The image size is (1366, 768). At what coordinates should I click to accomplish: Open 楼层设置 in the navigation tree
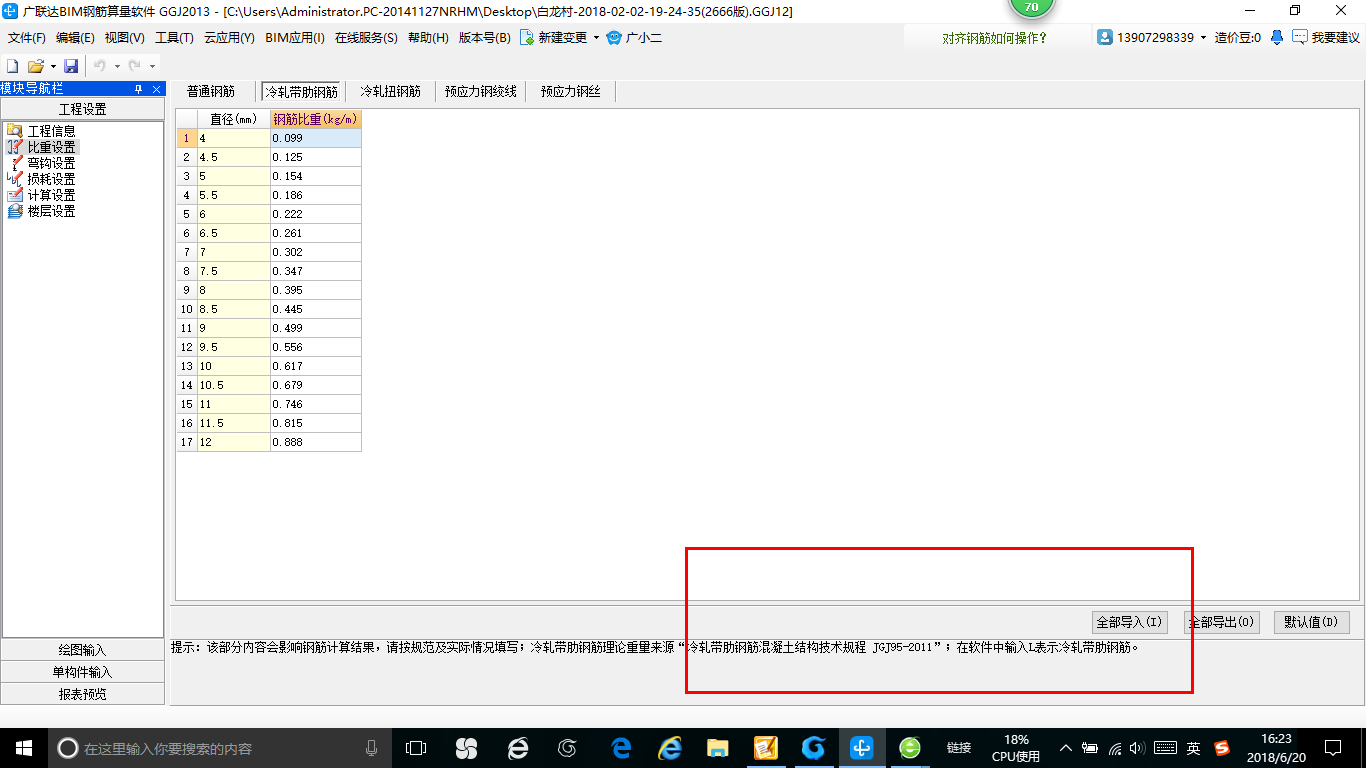point(51,211)
